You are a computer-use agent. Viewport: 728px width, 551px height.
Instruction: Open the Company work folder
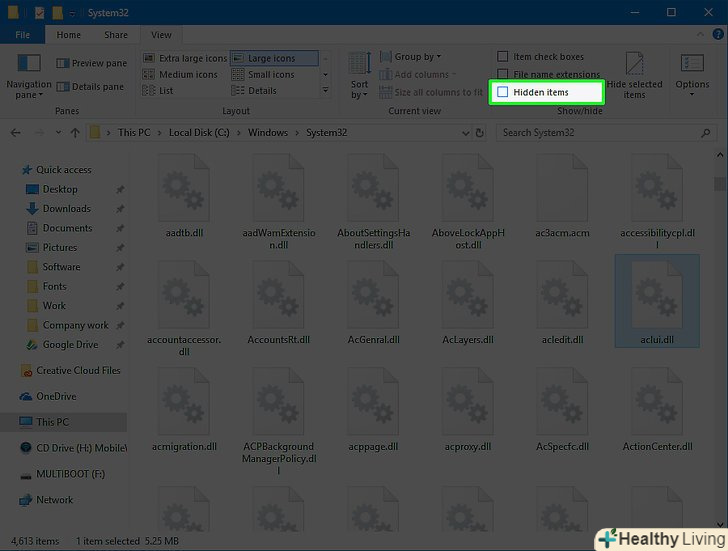click(x=75, y=325)
